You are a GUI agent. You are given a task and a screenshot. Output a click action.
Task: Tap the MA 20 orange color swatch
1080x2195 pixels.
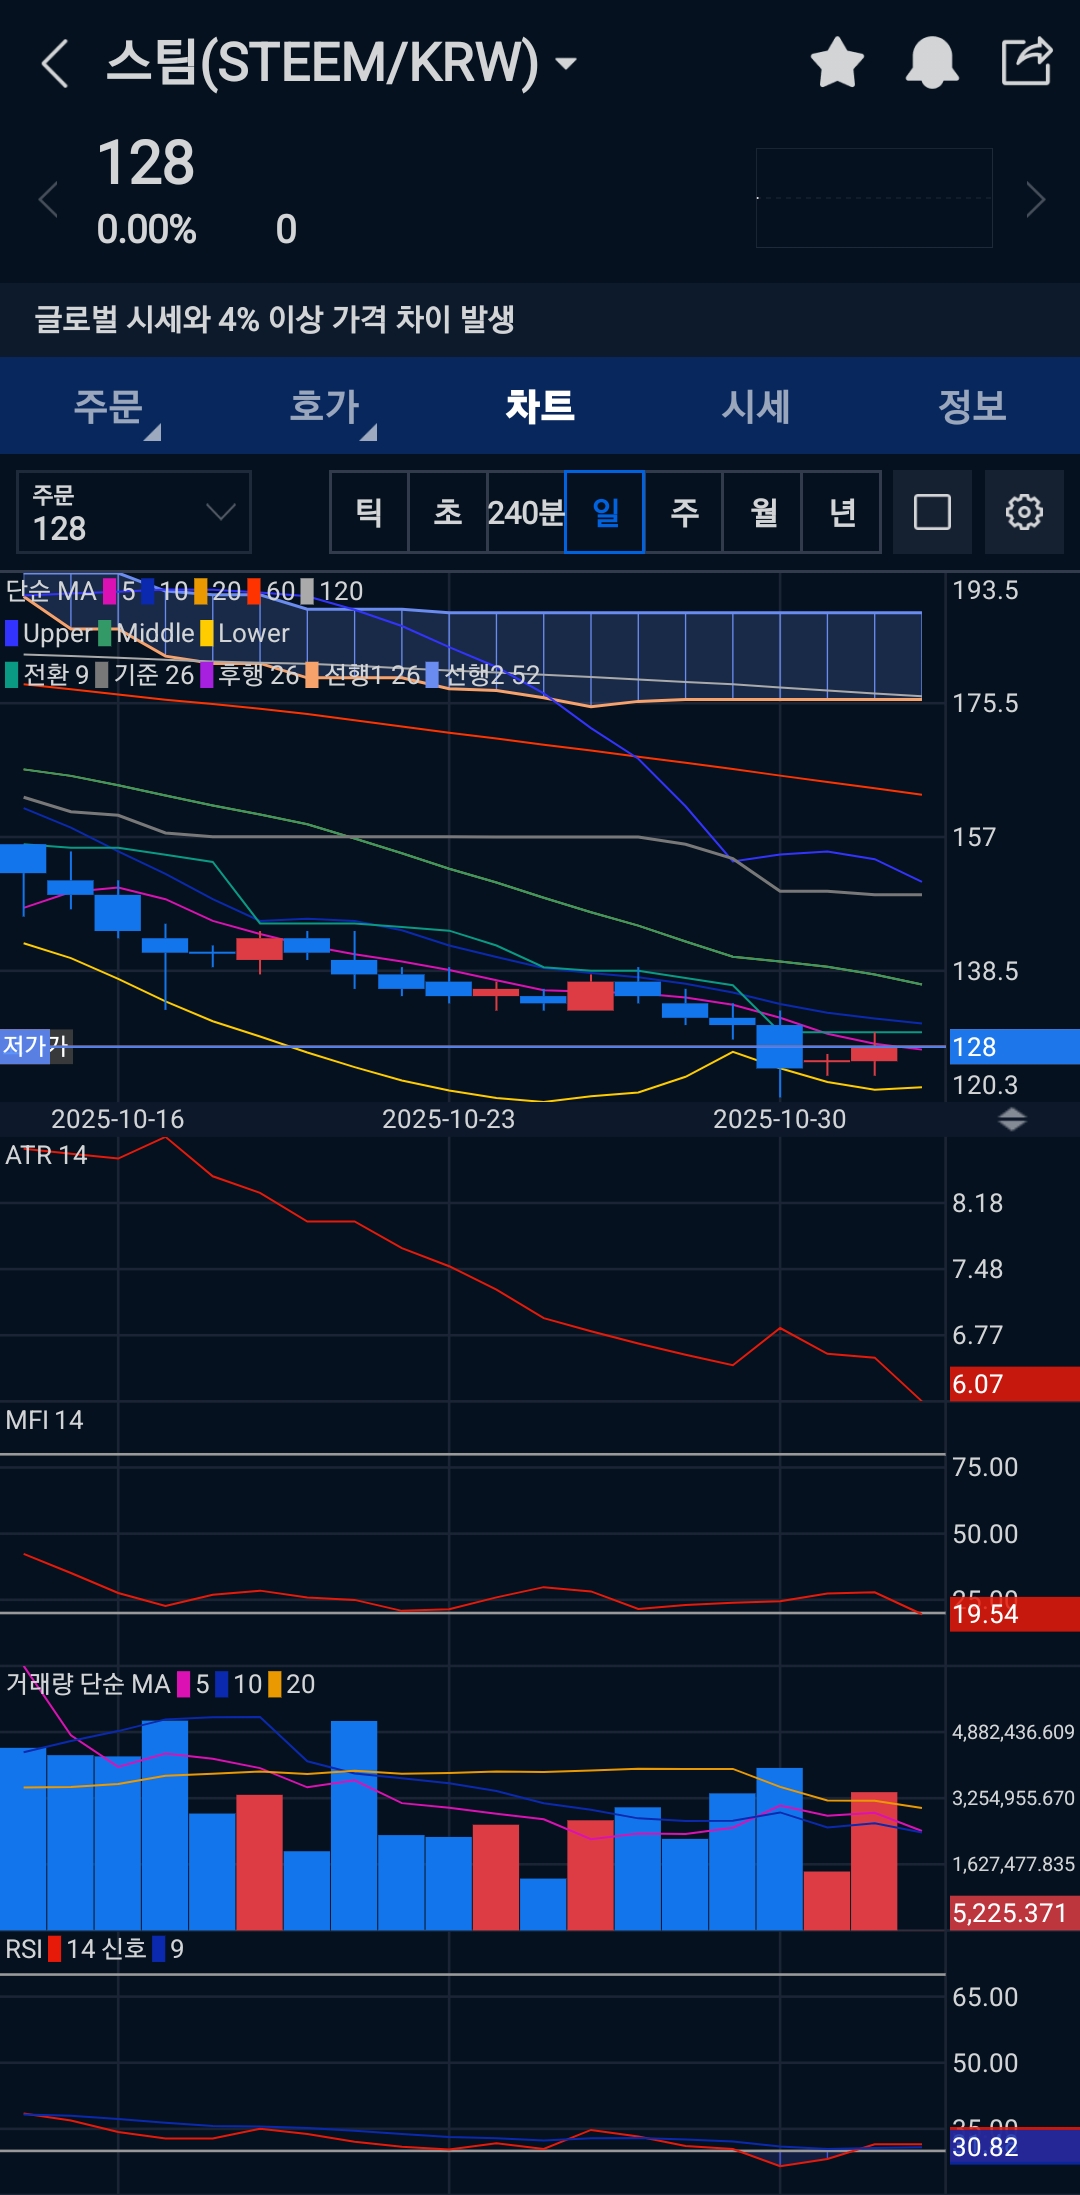point(201,591)
